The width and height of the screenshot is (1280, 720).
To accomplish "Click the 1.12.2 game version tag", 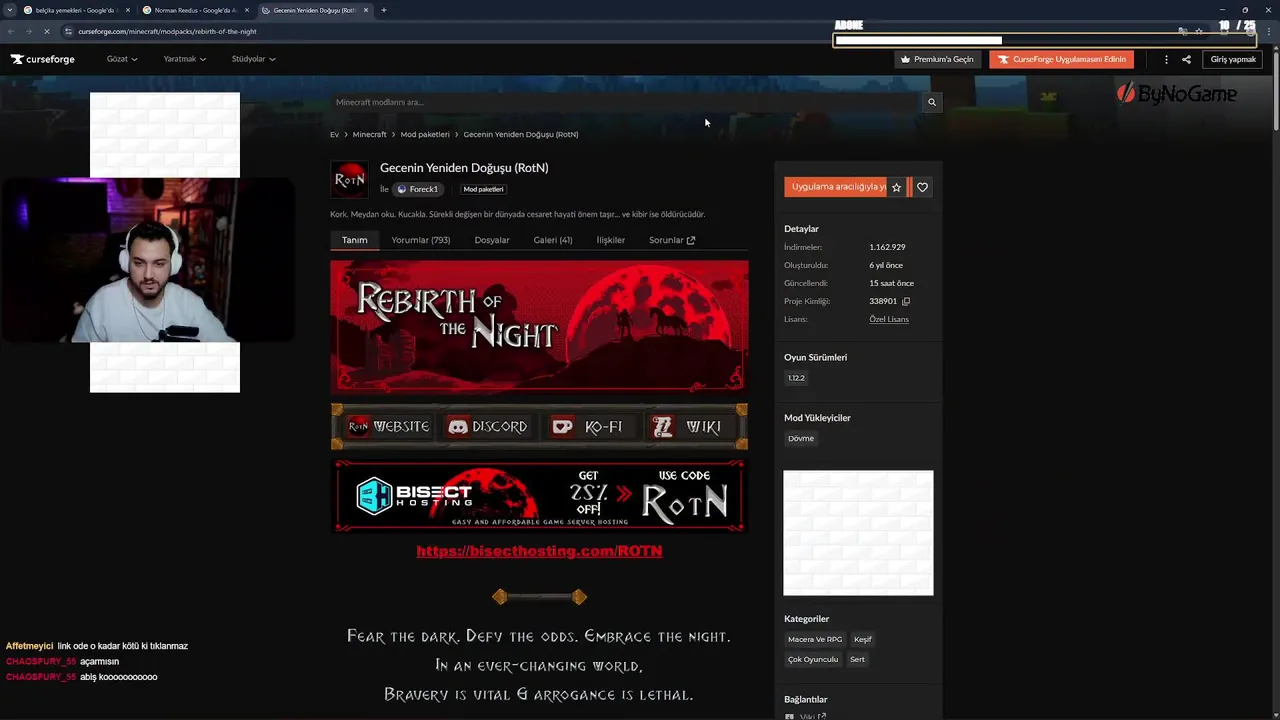I will (x=796, y=378).
